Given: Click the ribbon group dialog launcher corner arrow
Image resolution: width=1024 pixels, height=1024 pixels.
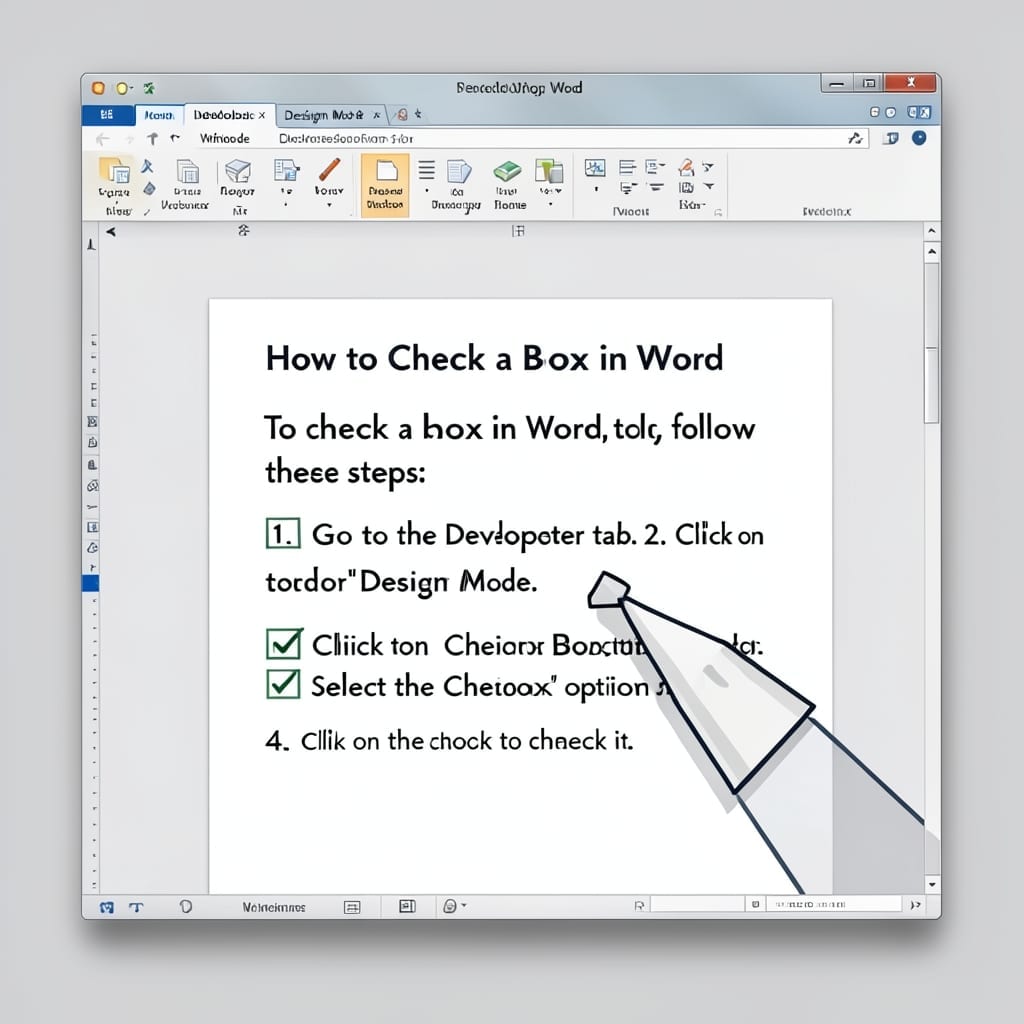Looking at the screenshot, I should point(718,212).
